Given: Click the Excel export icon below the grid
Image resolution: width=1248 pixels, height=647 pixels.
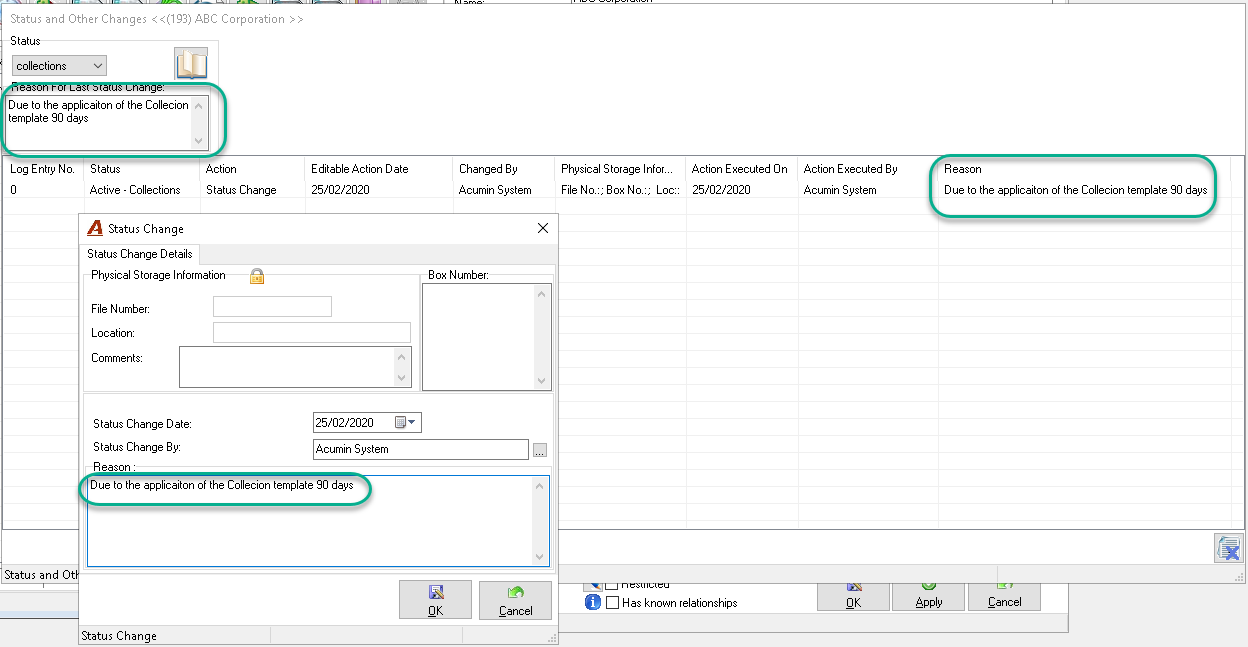Looking at the screenshot, I should pos(1228,548).
